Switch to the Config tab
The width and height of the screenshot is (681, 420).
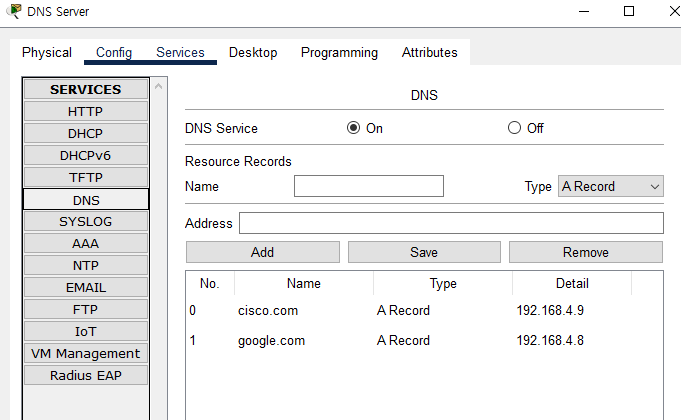pyautogui.click(x=114, y=53)
